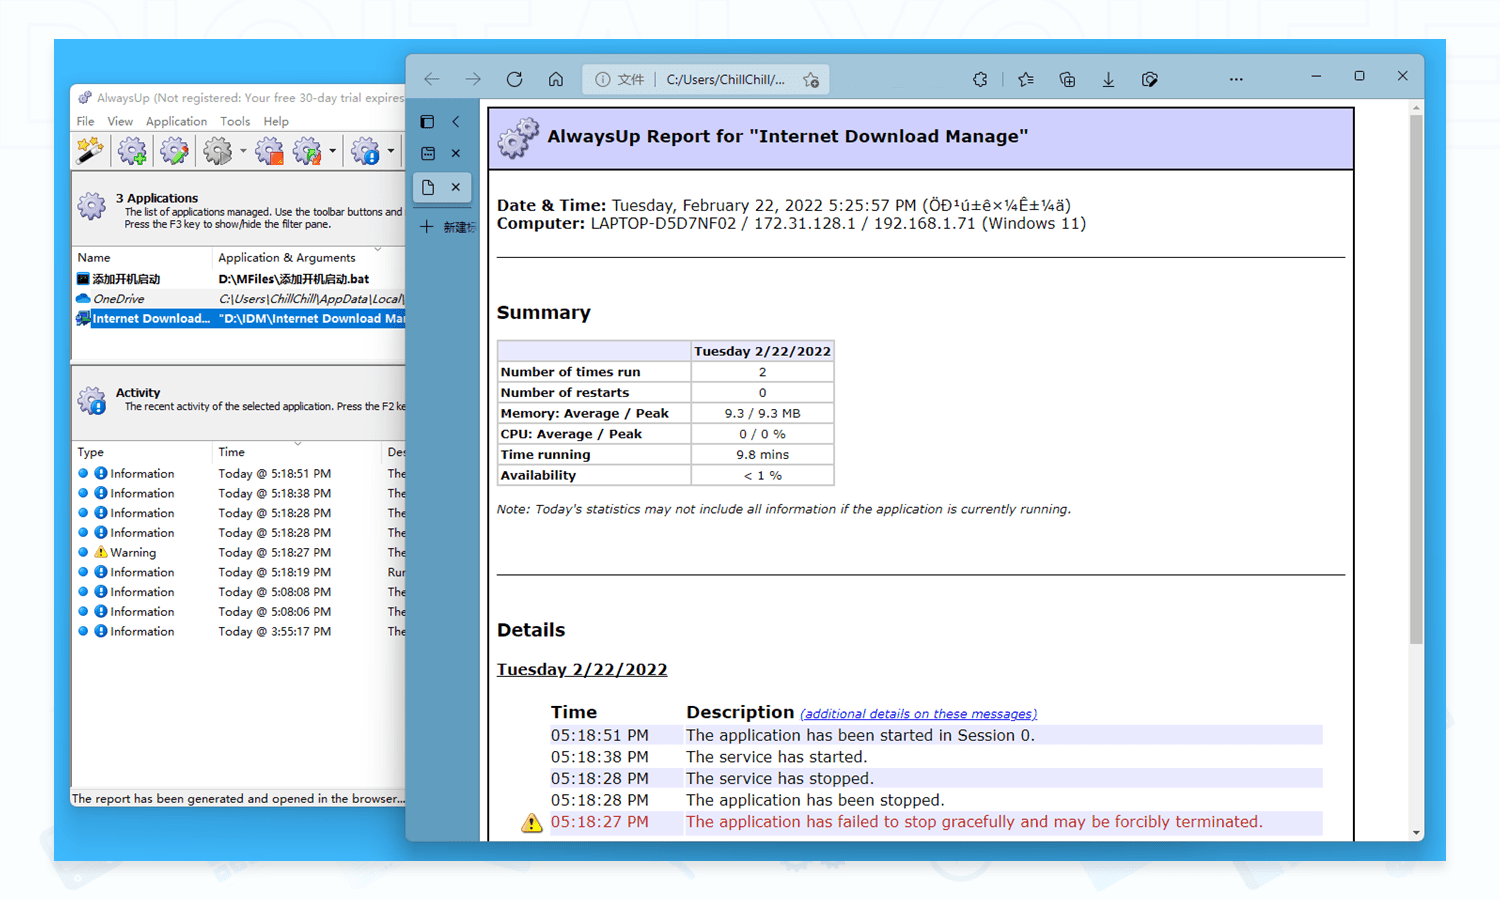
Task: Select the Information entry at 5:08:06 PM
Action: (x=239, y=612)
